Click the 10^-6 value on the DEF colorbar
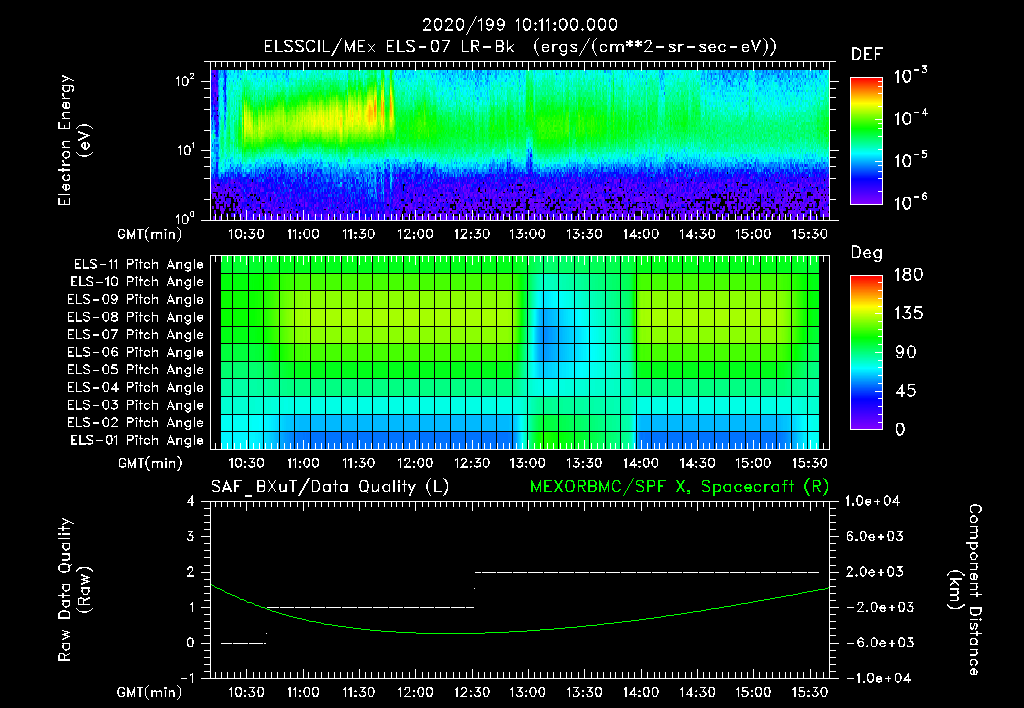 click(x=910, y=202)
